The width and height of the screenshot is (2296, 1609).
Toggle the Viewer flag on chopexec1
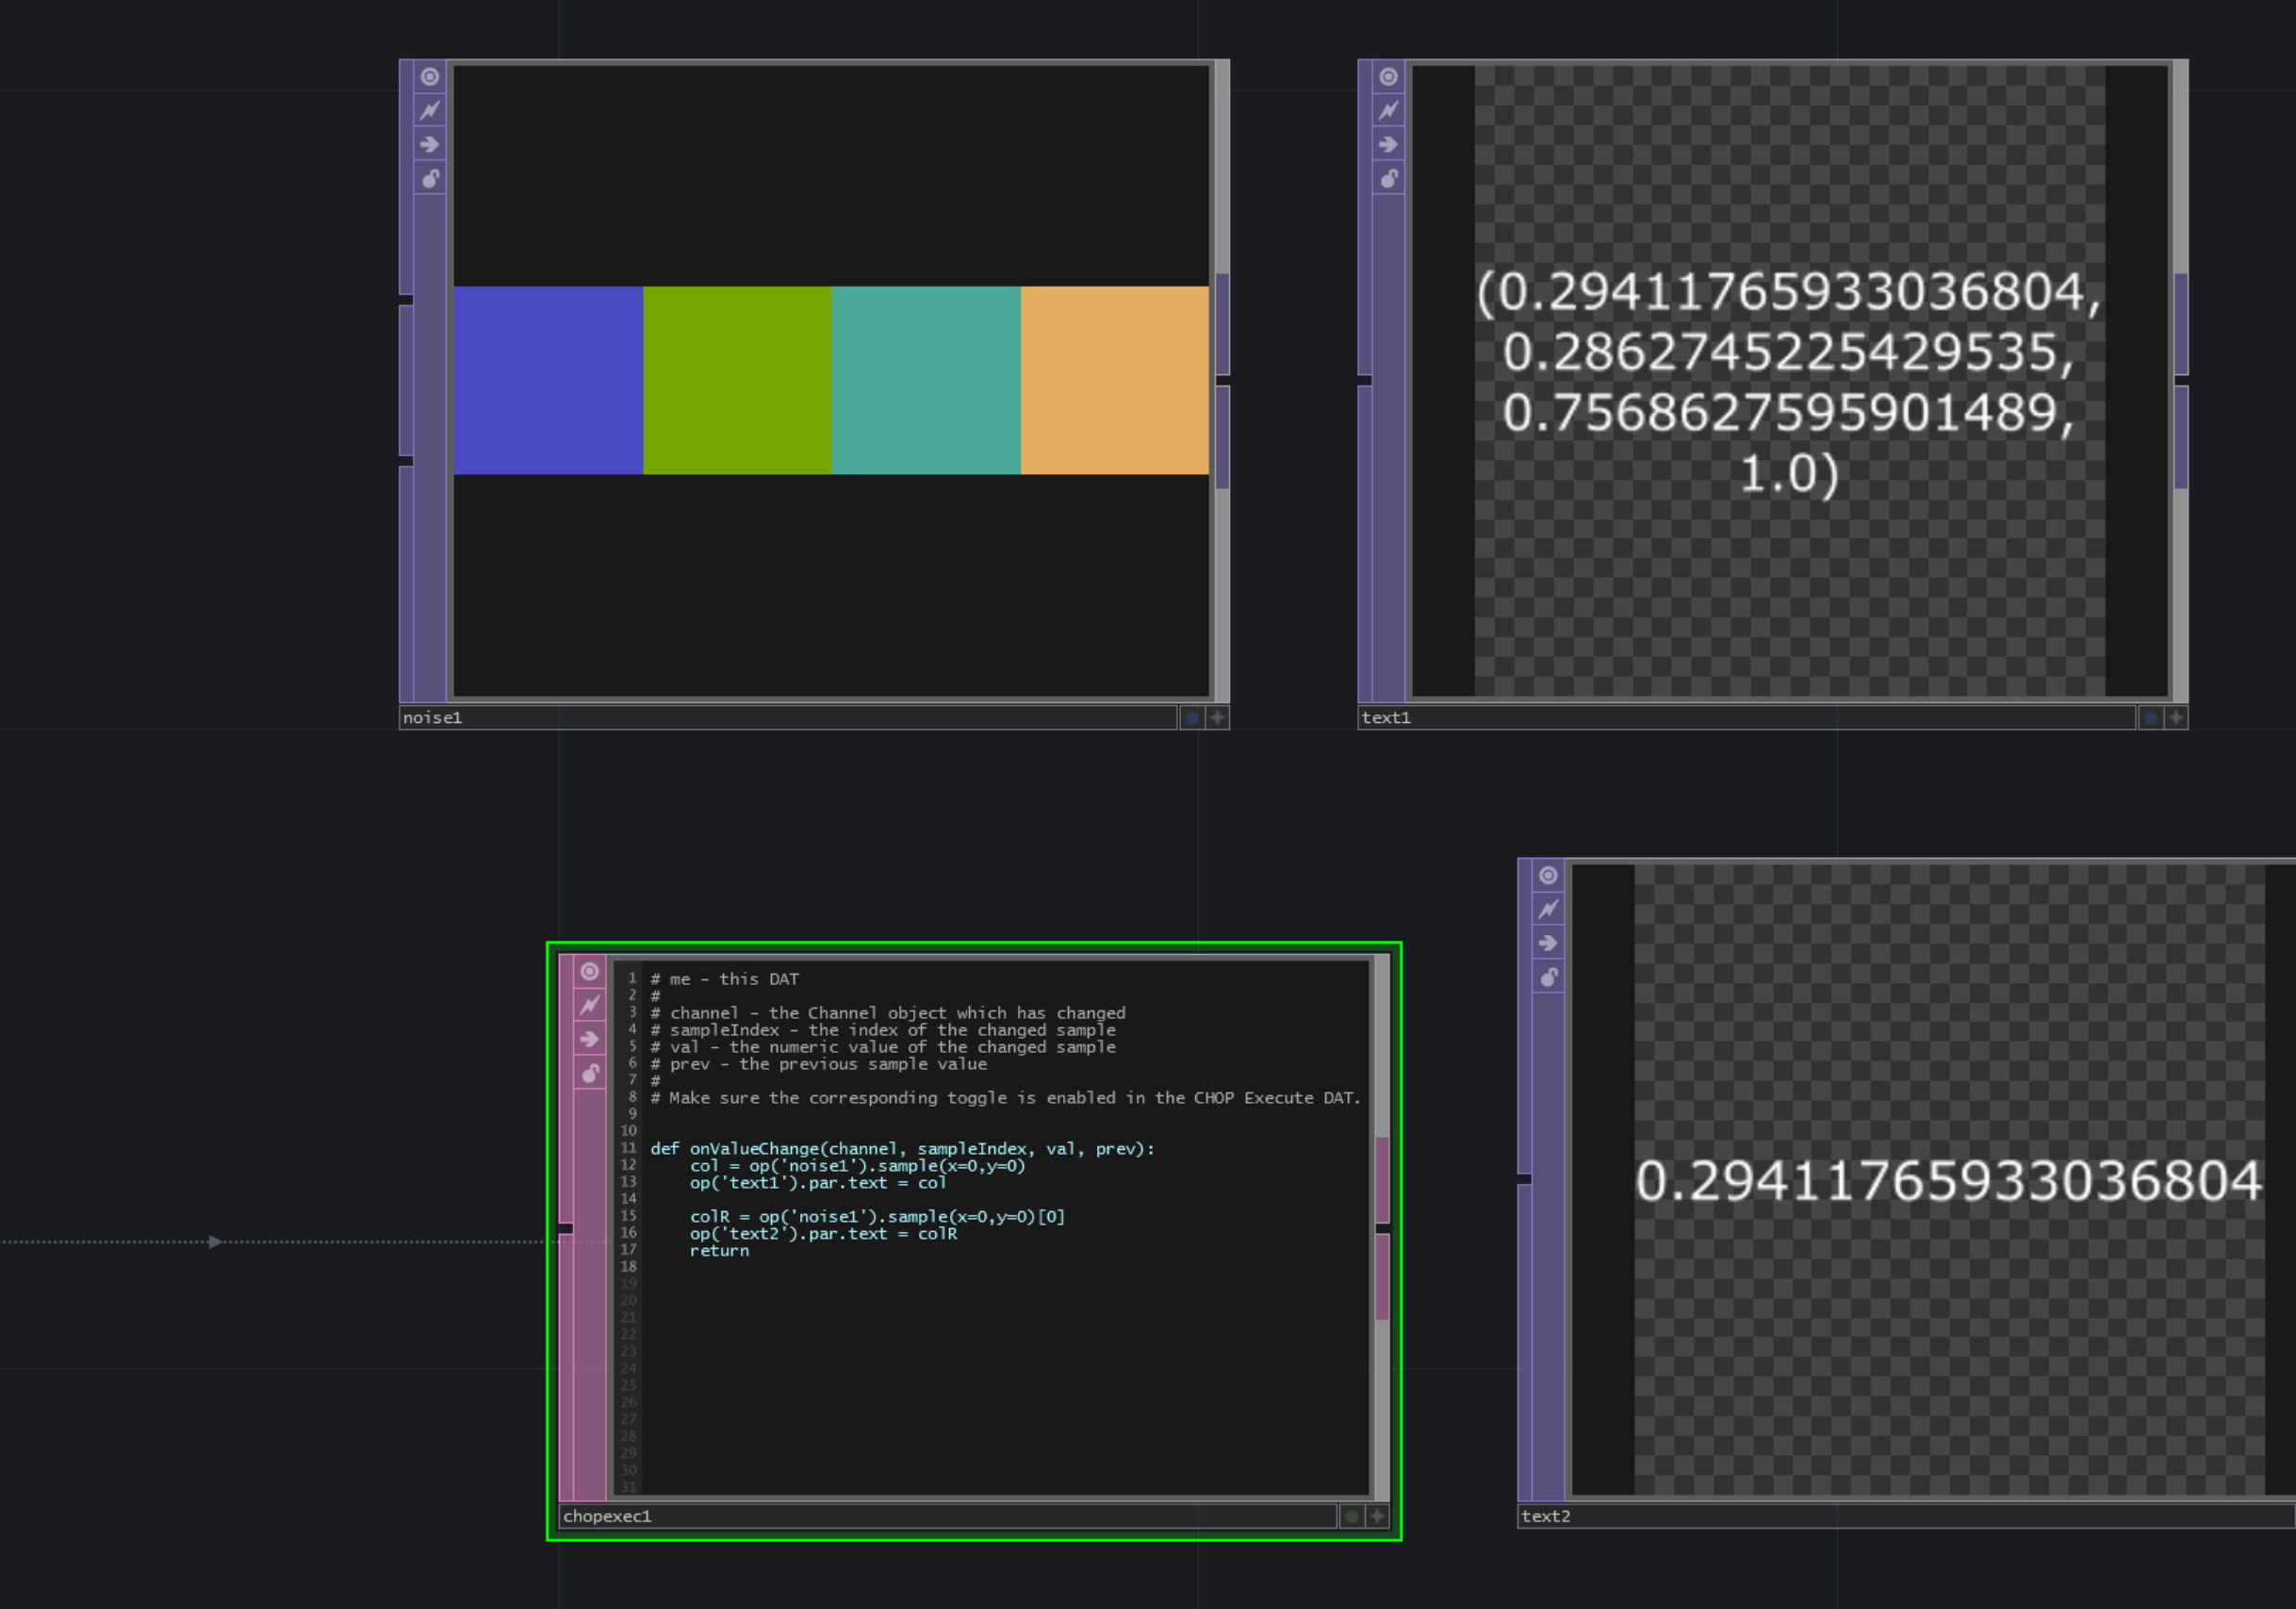pyautogui.click(x=590, y=971)
